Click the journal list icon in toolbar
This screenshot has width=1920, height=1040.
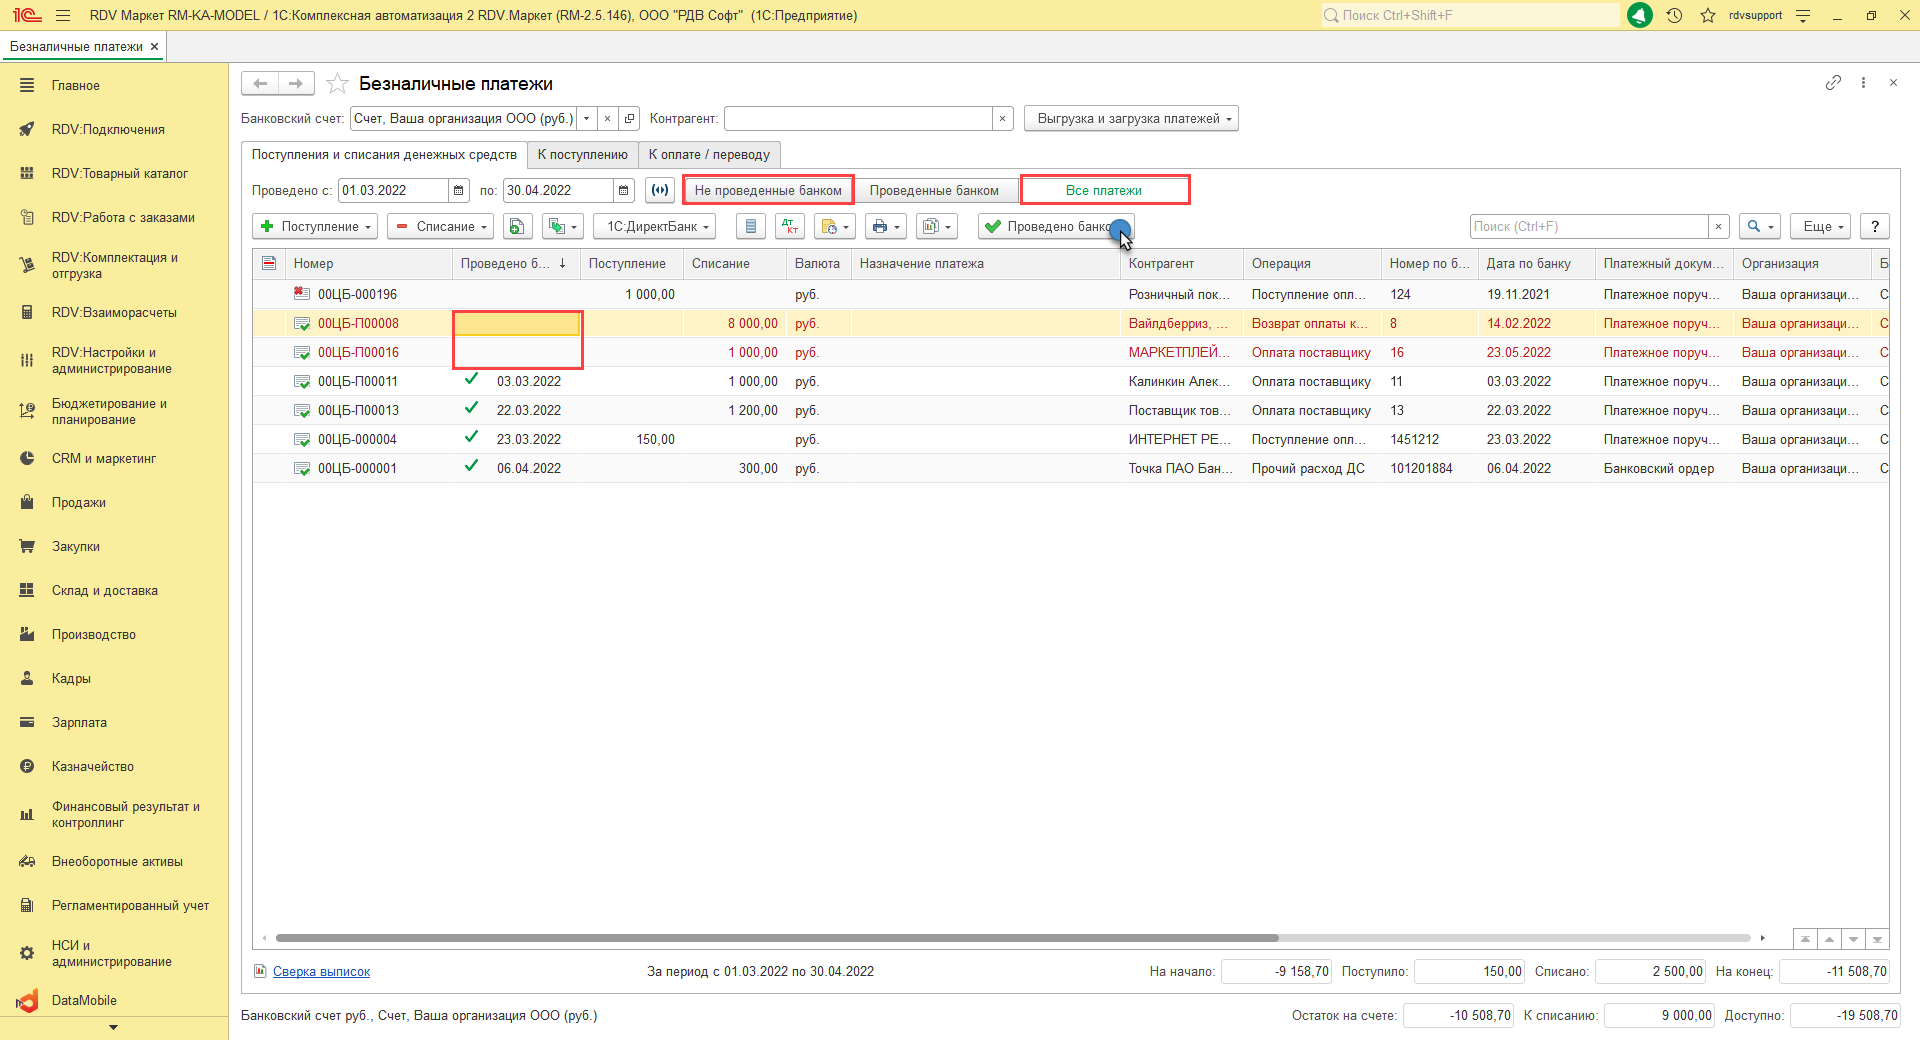751,227
